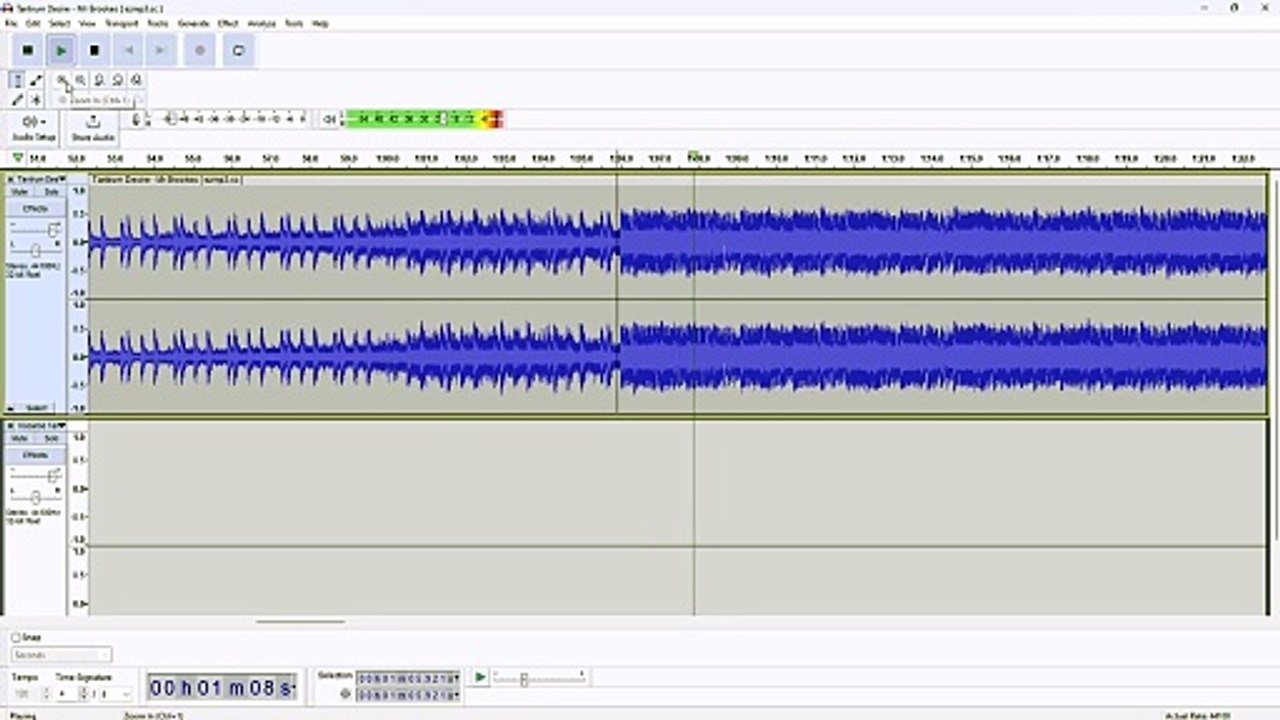Screen dimensions: 1280x720
Task: Mute the Tantrum Desire track
Action: tap(19, 191)
